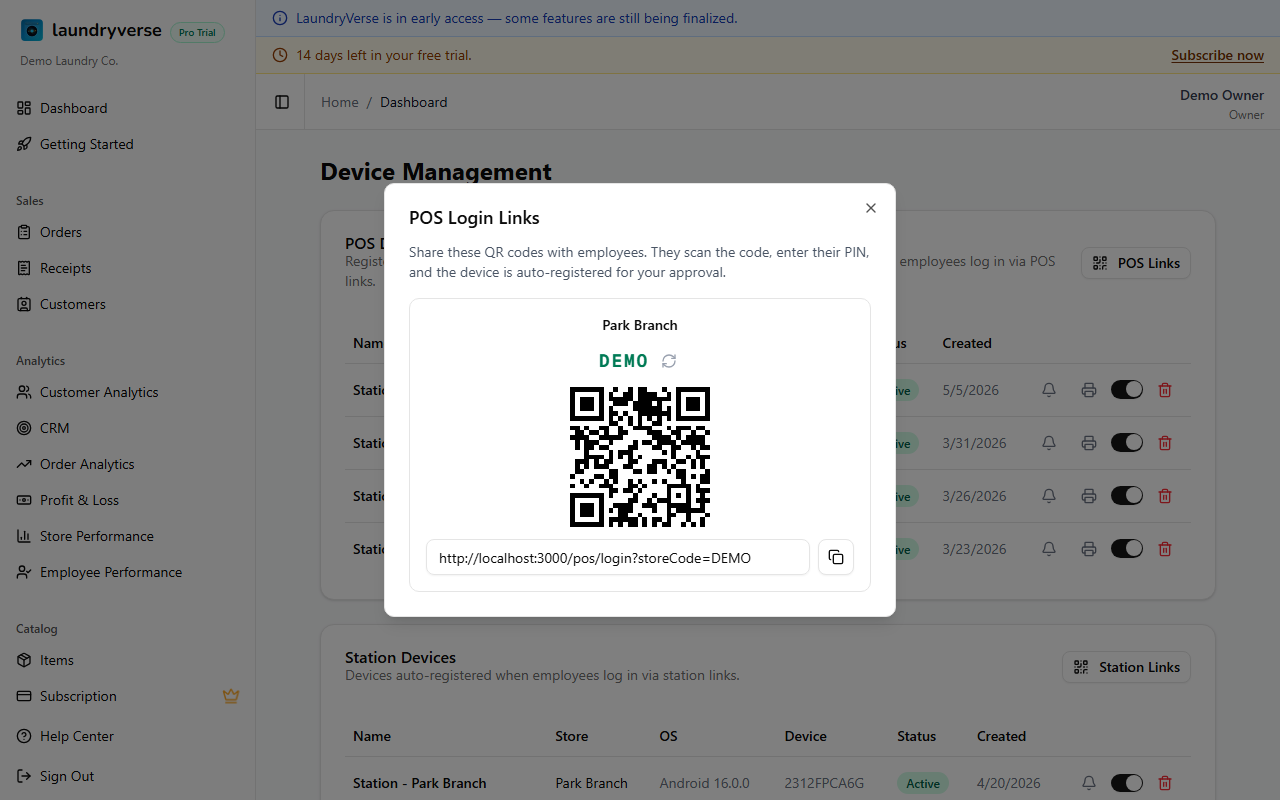This screenshot has height=800, width=1280.
Task: Click the Station Links button
Action: 1126,667
